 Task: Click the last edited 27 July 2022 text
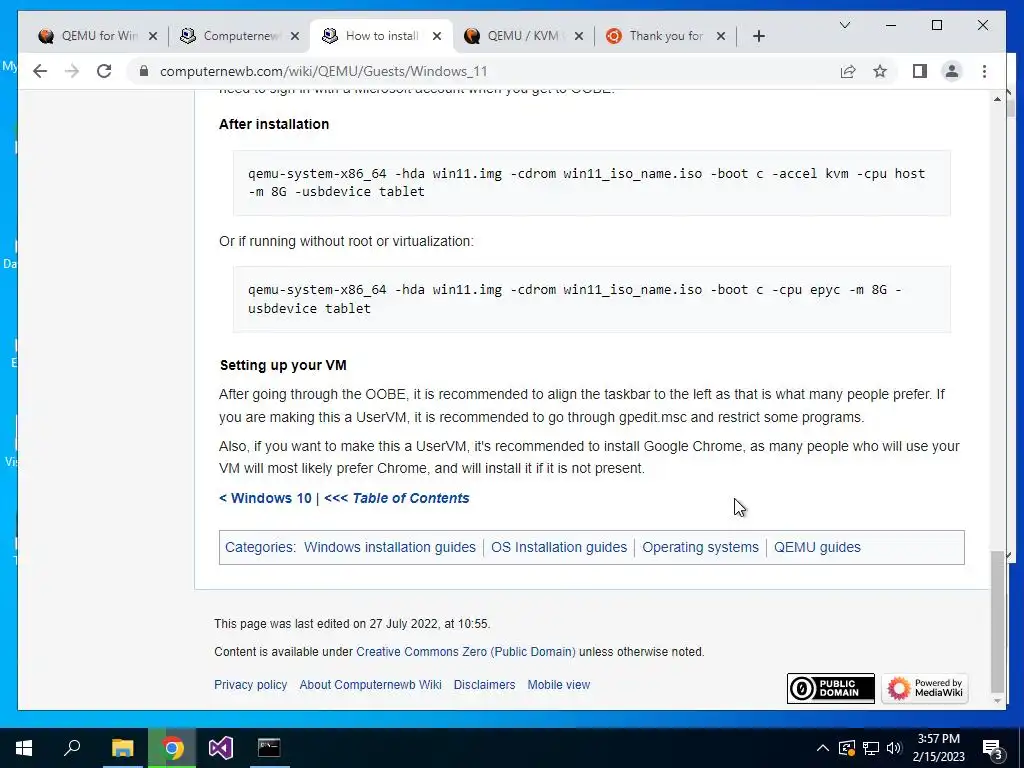352,624
